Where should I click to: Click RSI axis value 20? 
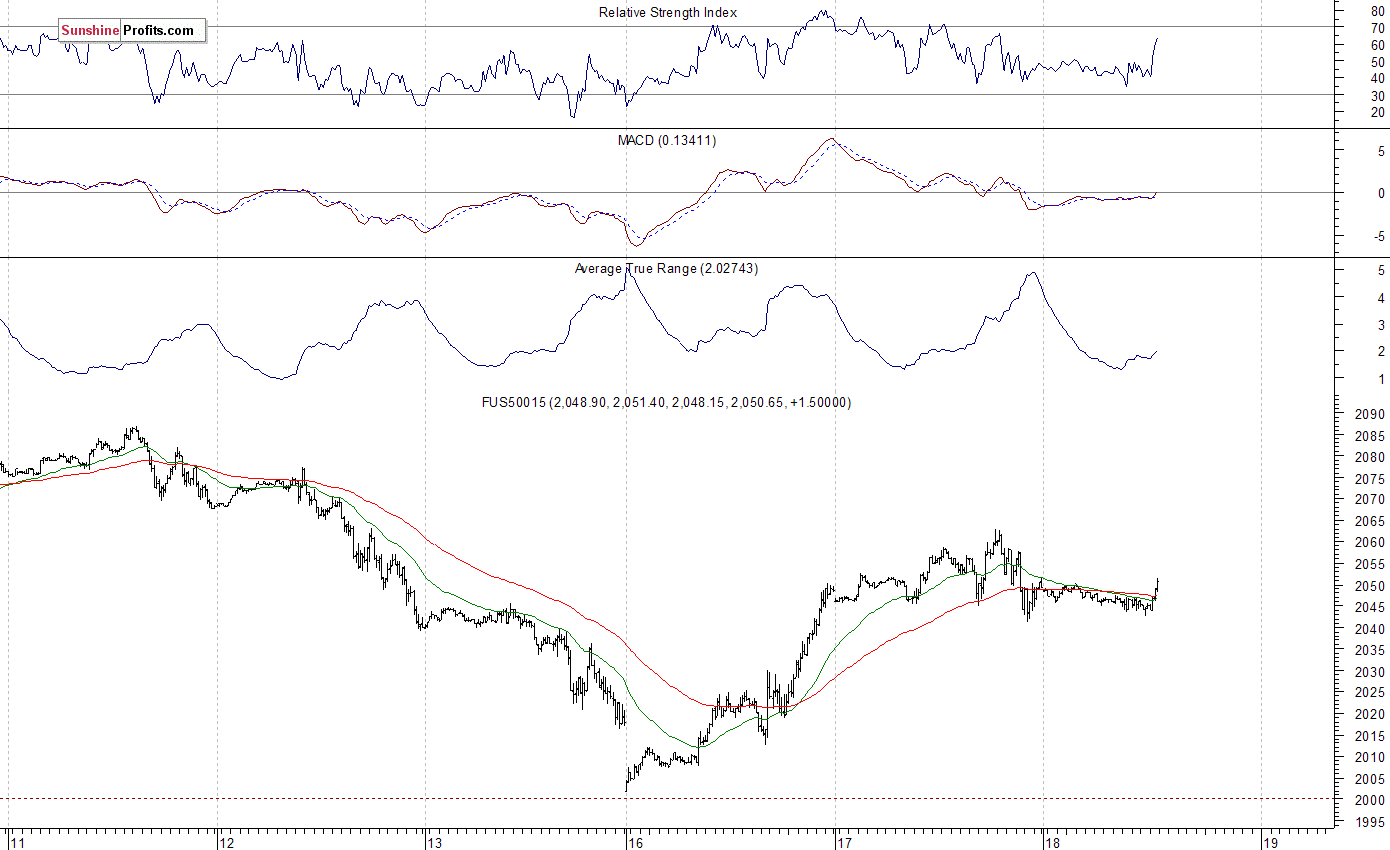(x=1378, y=113)
